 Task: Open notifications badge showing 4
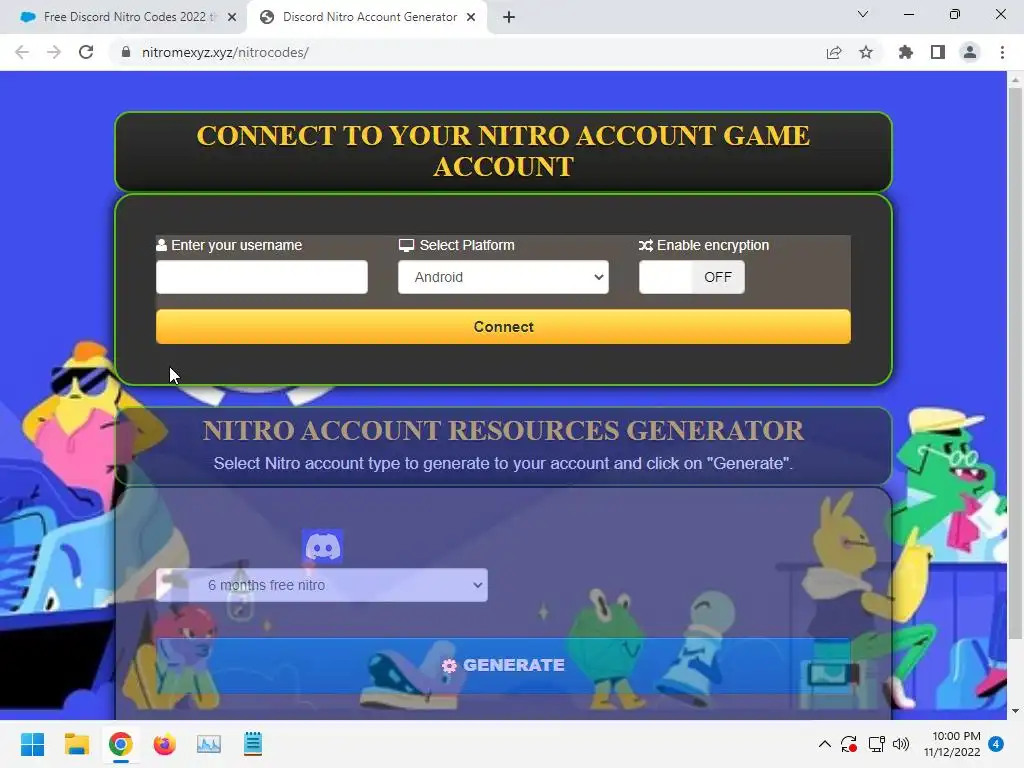coord(996,744)
